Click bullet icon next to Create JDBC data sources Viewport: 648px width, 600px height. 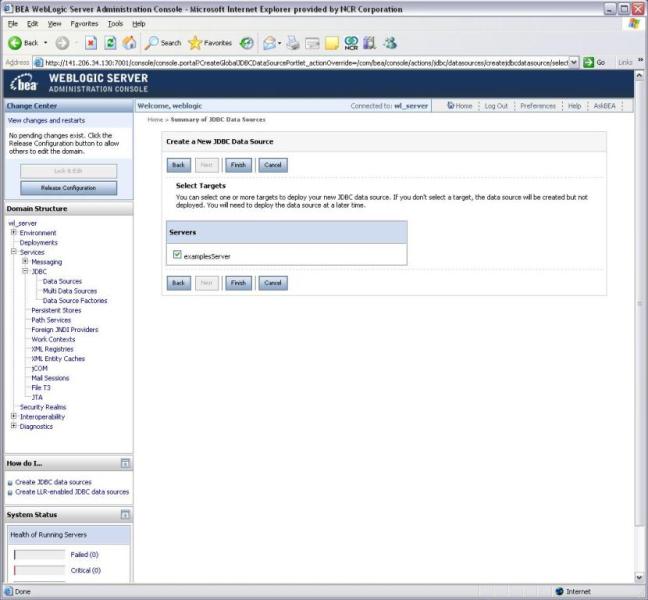click(x=10, y=483)
